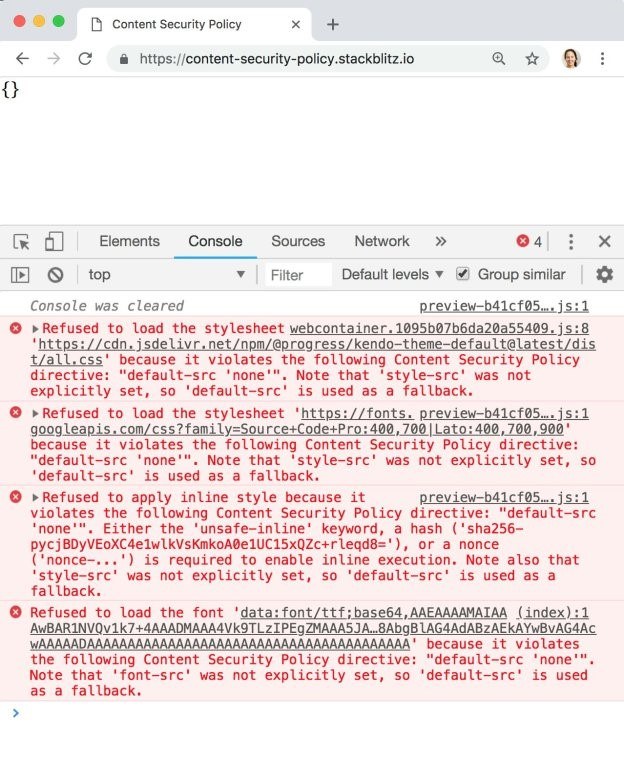
Task: Expand the fonts.googleapis stylesheet error
Action: [35, 414]
